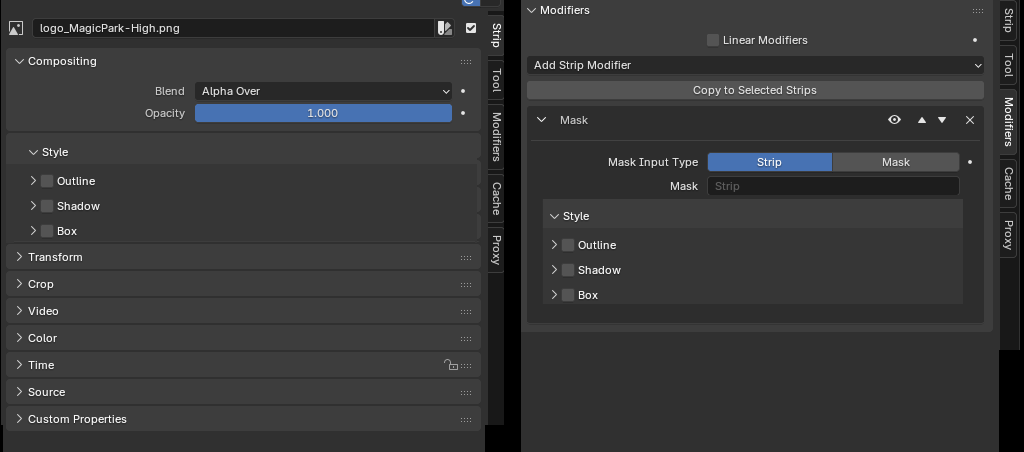Grab the Source panel drag handle
The height and width of the screenshot is (452, 1024).
point(466,393)
